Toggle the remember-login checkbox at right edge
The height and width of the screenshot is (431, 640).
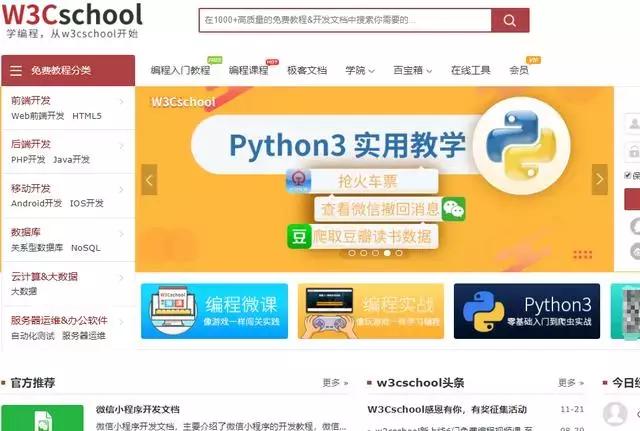click(627, 176)
